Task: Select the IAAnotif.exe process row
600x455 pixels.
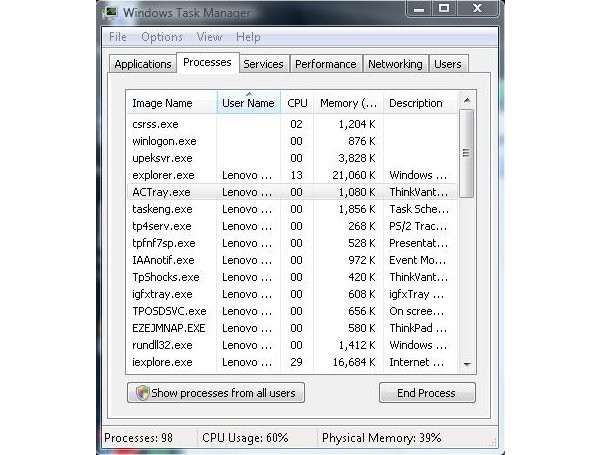Action: point(292,260)
